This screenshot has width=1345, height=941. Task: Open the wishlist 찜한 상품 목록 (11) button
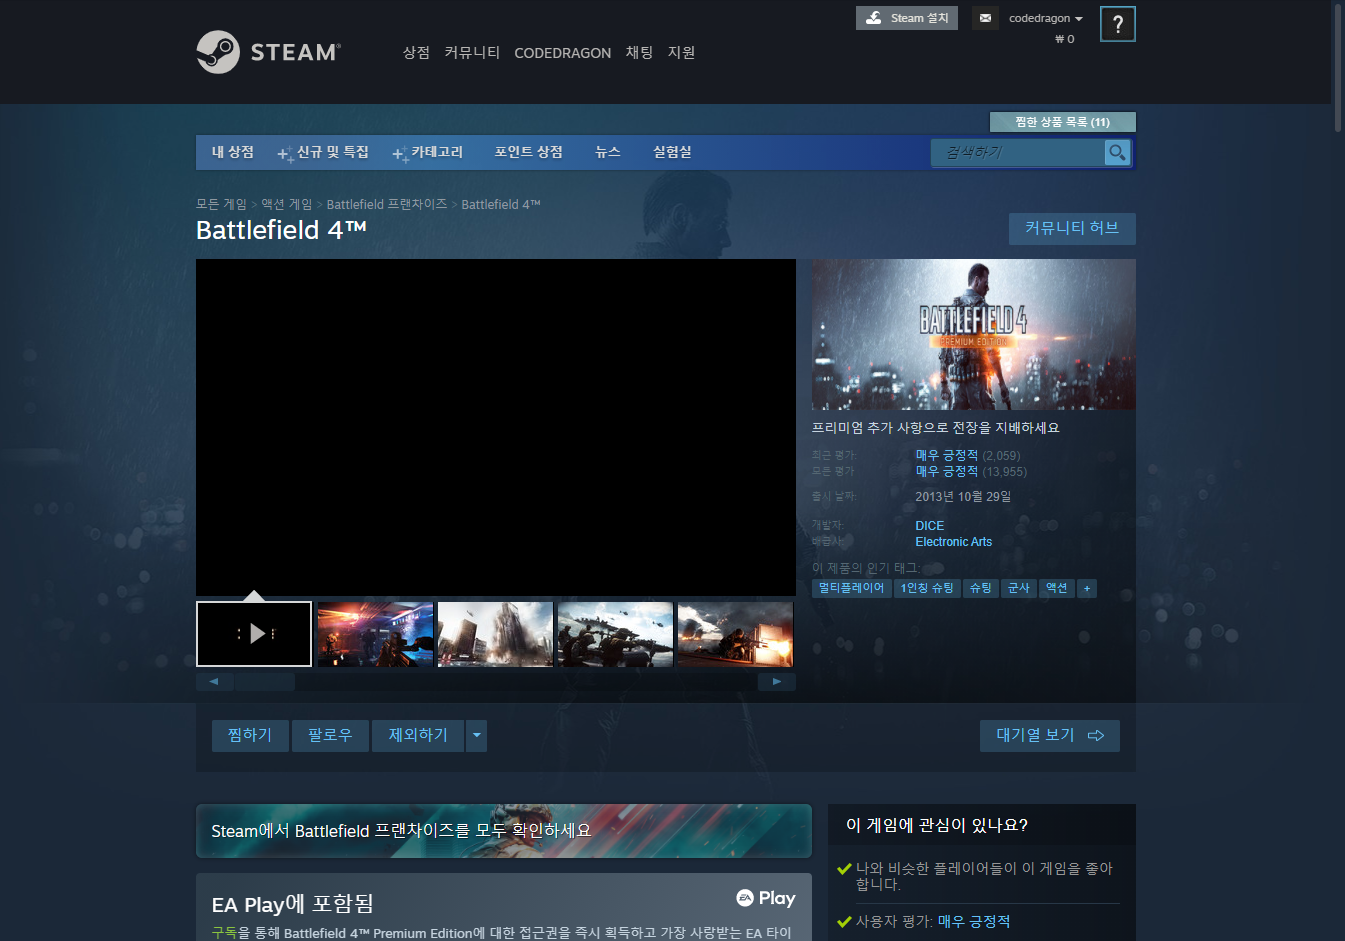1062,122
